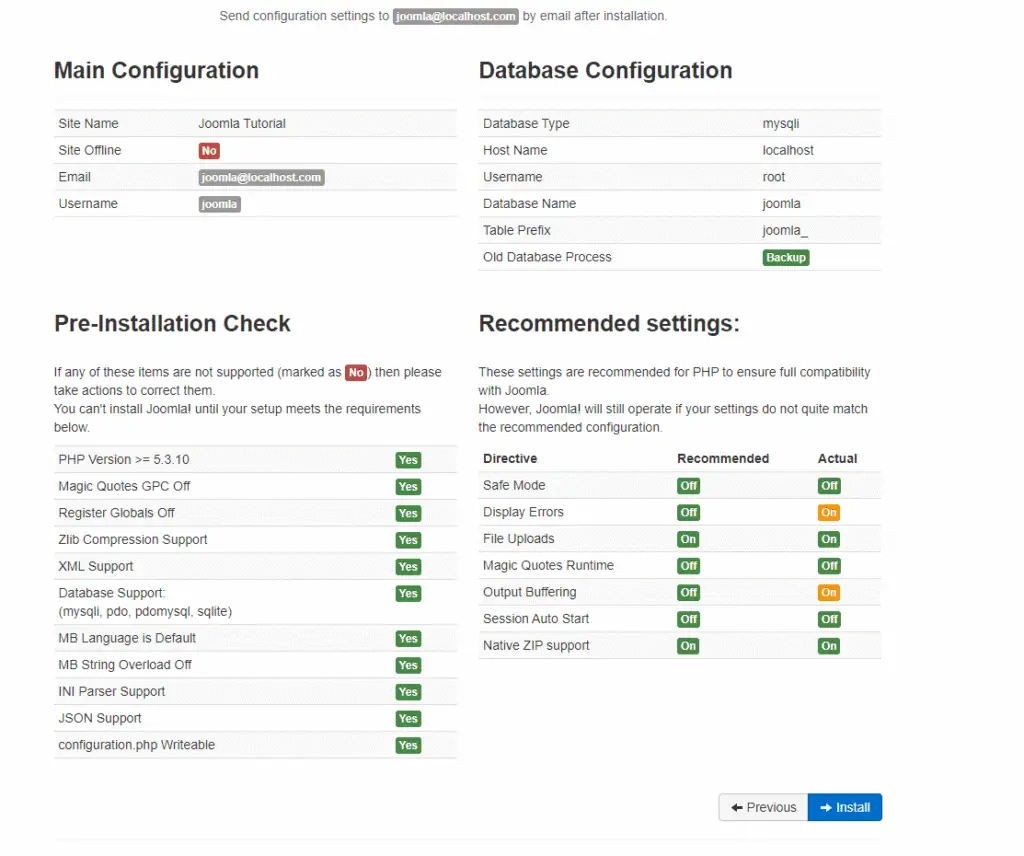
Task: Click the 'Recommended settings:' heading
Action: [609, 324]
